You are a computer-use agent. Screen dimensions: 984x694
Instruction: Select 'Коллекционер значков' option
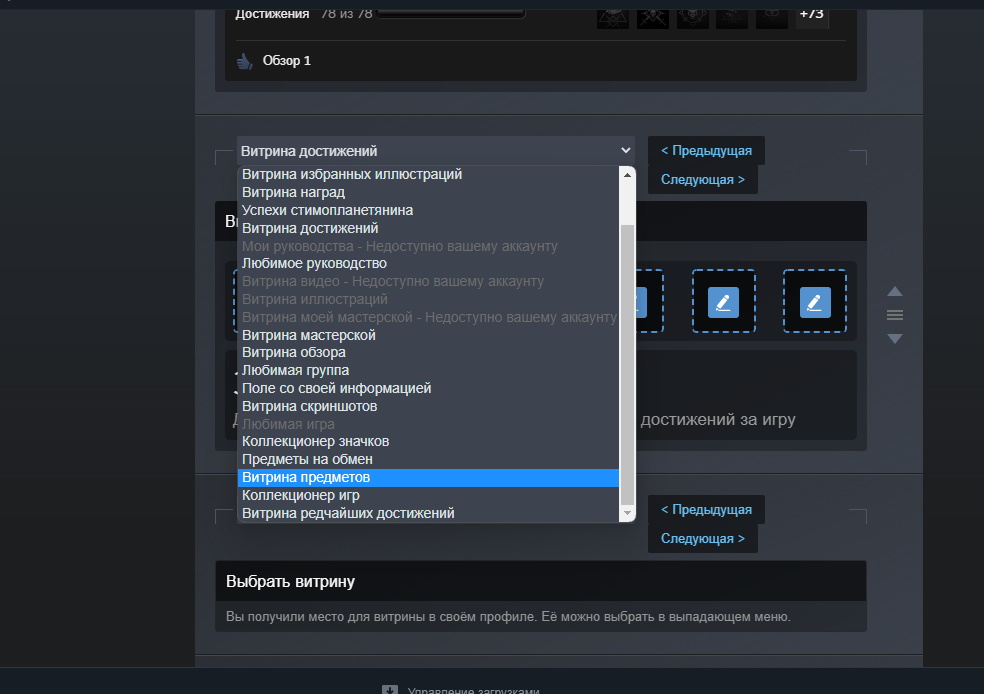(x=428, y=442)
